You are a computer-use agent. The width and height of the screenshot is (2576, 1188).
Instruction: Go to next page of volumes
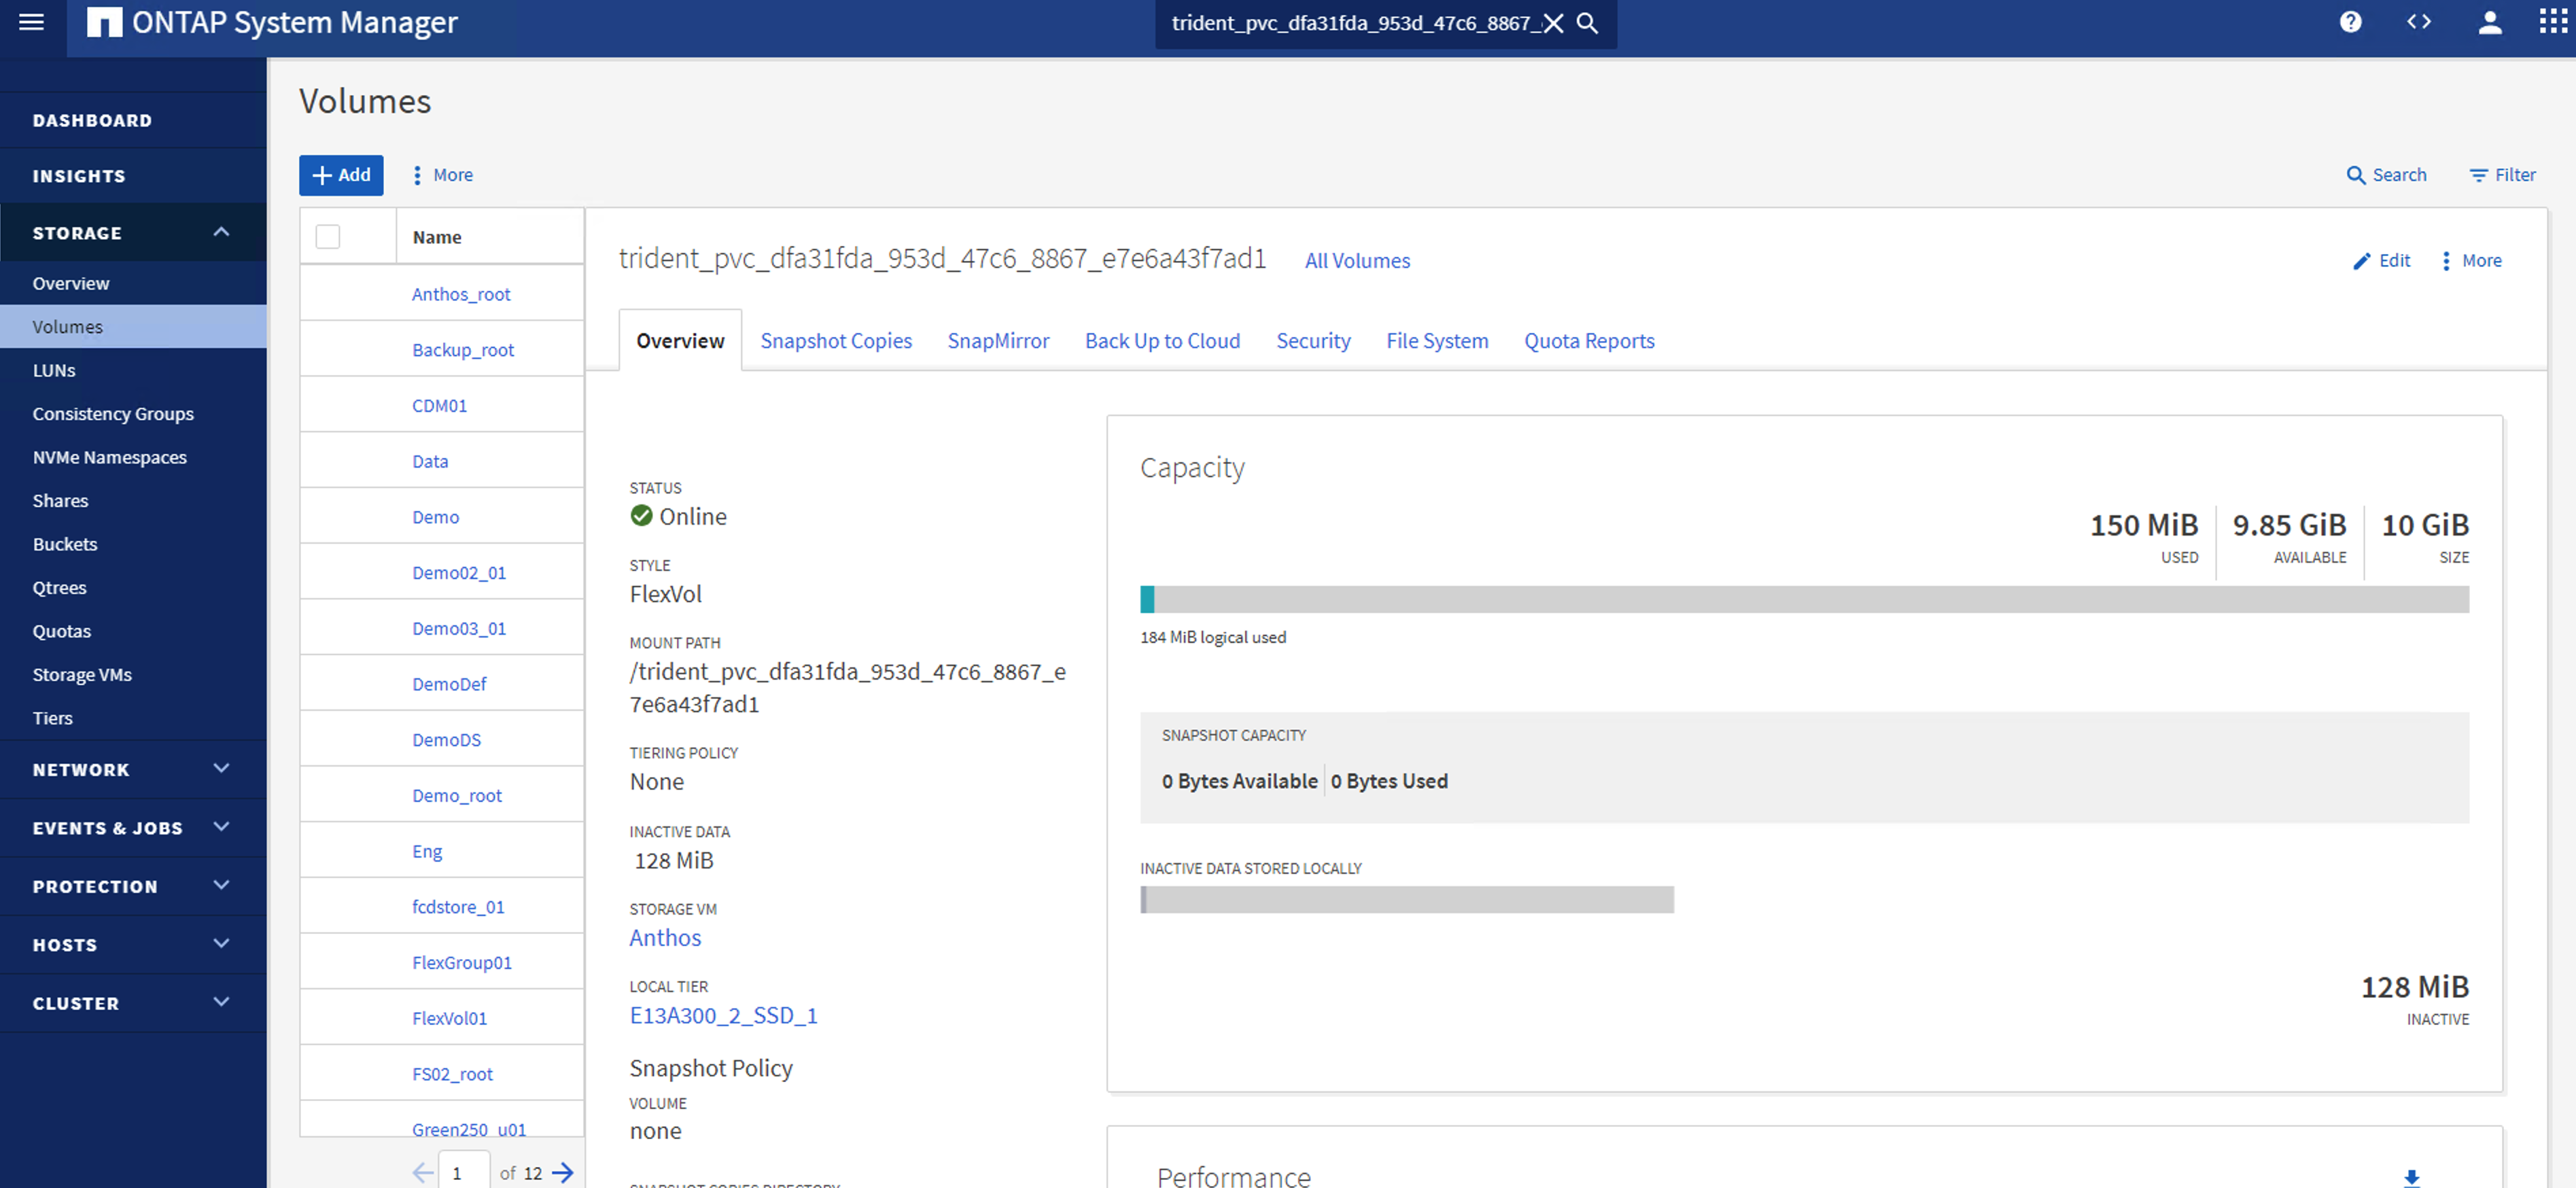[x=563, y=1172]
